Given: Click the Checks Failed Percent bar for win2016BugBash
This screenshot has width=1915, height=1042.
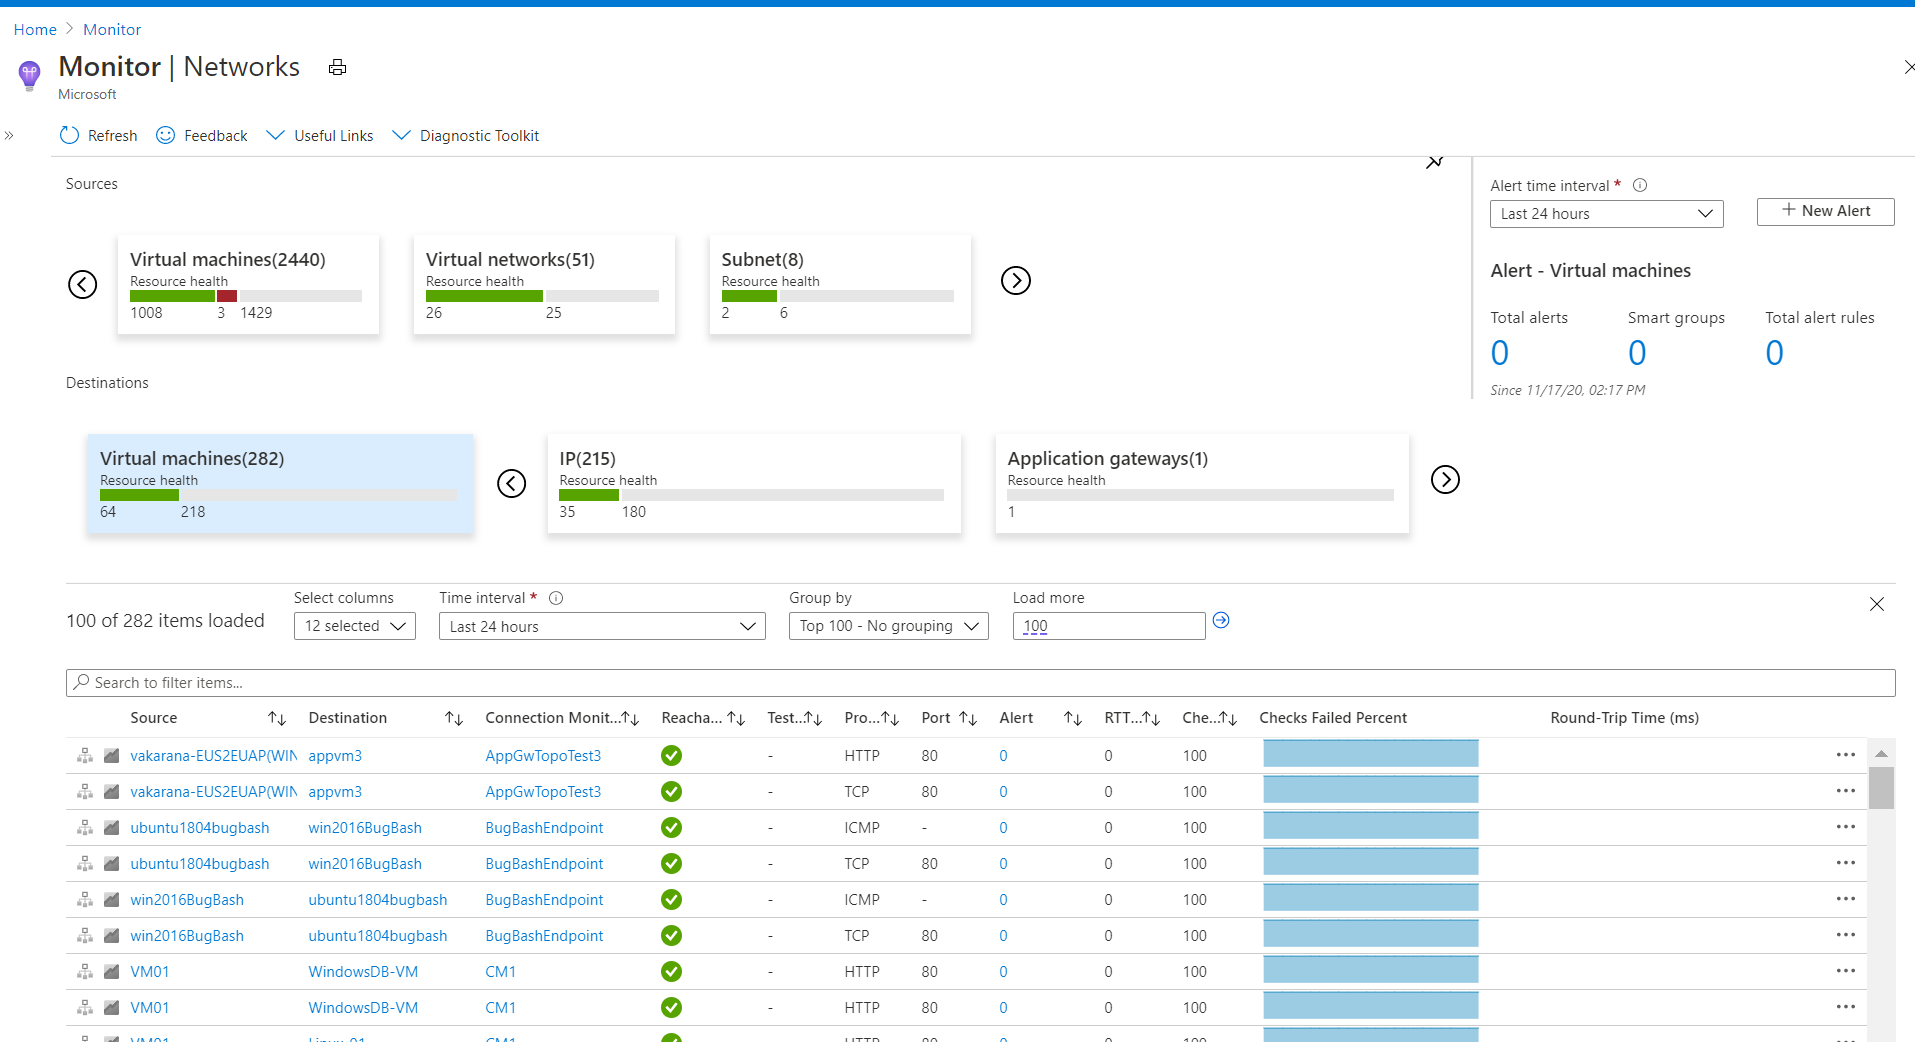Looking at the screenshot, I should 1370,898.
